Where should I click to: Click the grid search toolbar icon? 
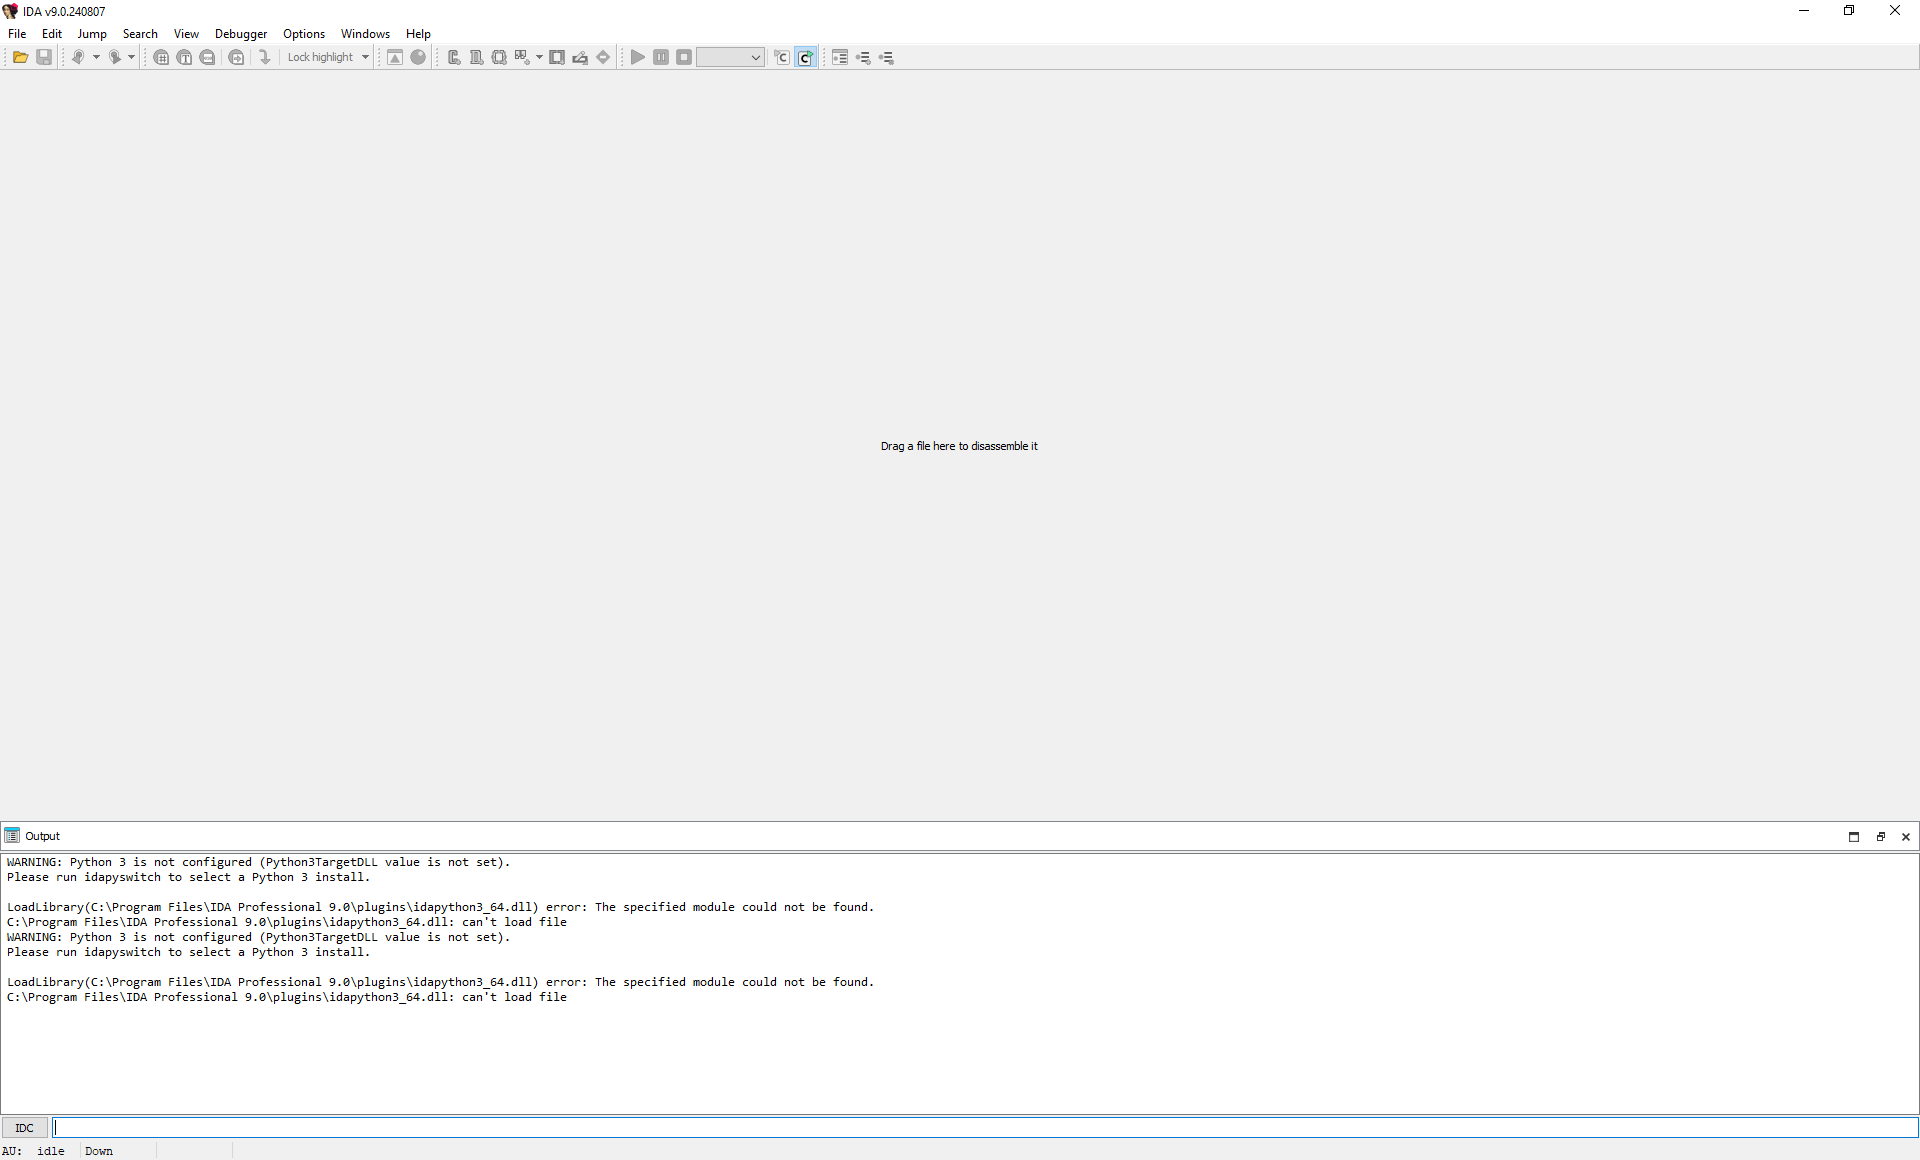[x=161, y=57]
